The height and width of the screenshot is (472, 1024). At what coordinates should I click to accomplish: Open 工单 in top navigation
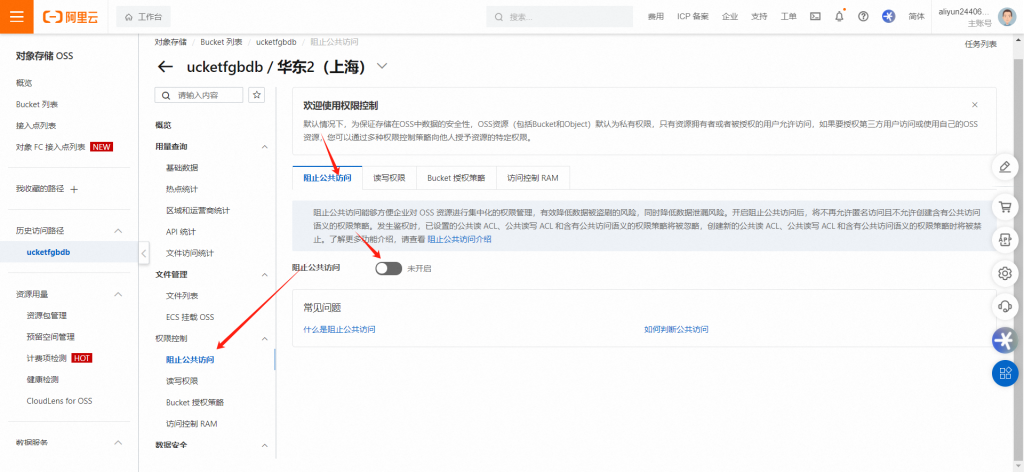tap(788, 17)
